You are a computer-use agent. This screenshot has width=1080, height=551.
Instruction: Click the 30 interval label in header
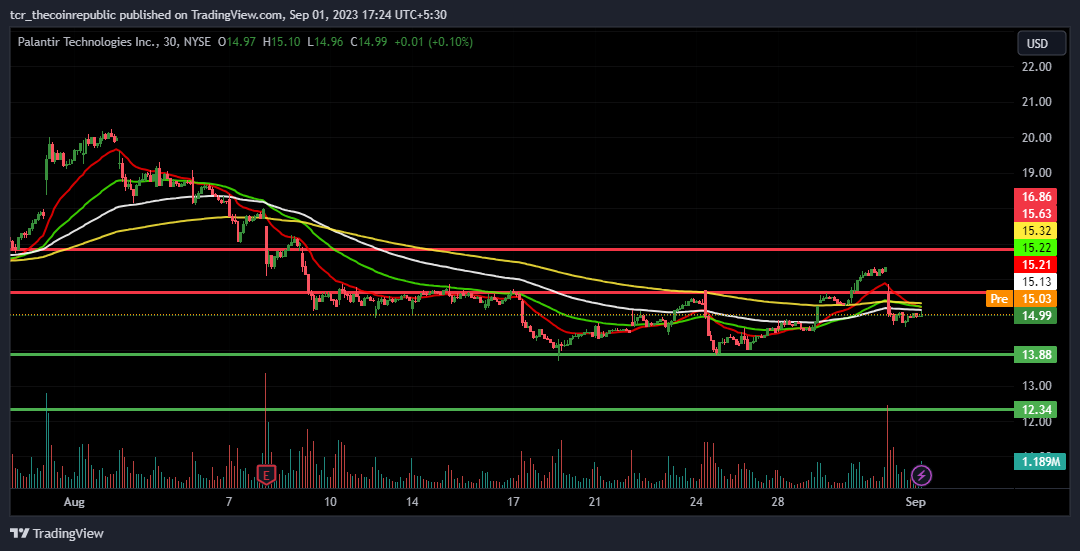point(169,42)
